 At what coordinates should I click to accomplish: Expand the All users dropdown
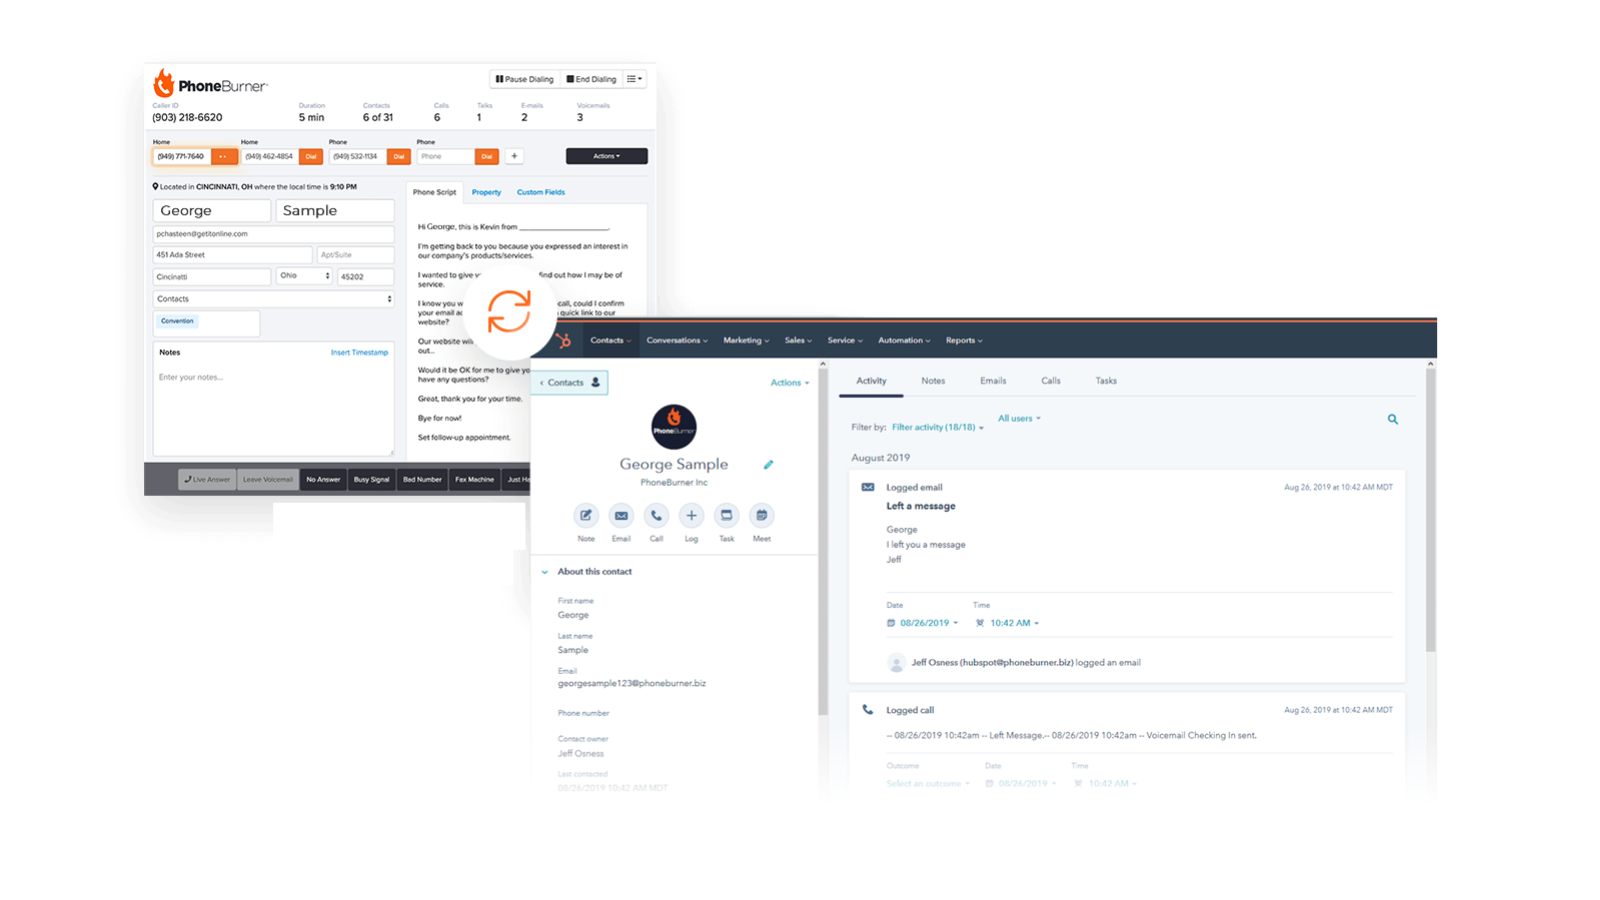(1018, 418)
